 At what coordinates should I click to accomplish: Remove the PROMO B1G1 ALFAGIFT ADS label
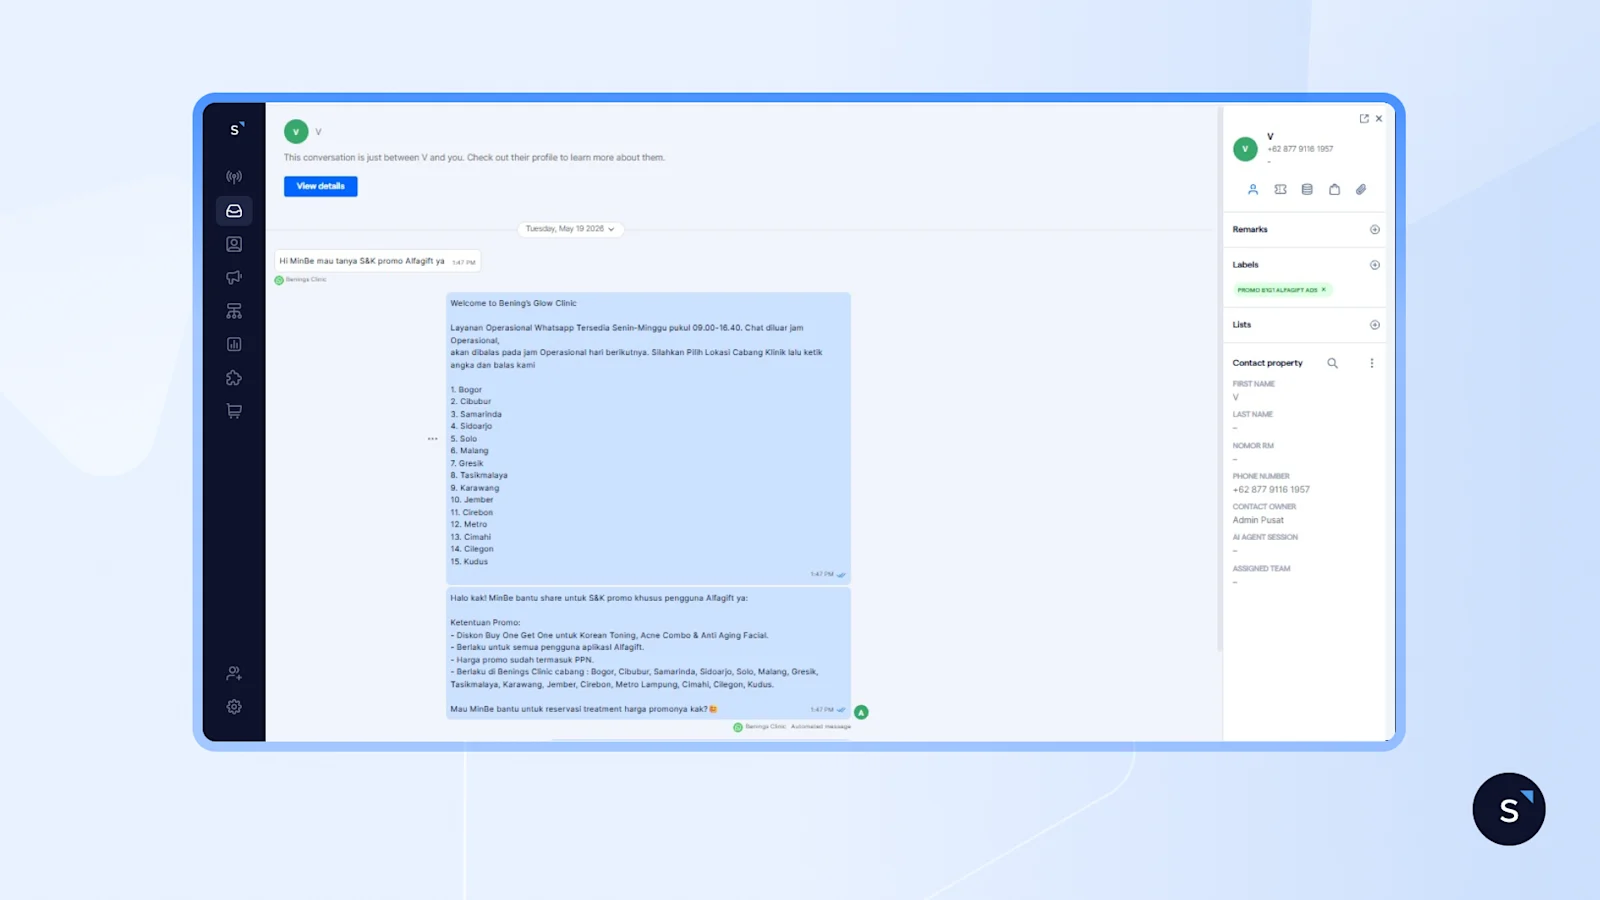1324,290
